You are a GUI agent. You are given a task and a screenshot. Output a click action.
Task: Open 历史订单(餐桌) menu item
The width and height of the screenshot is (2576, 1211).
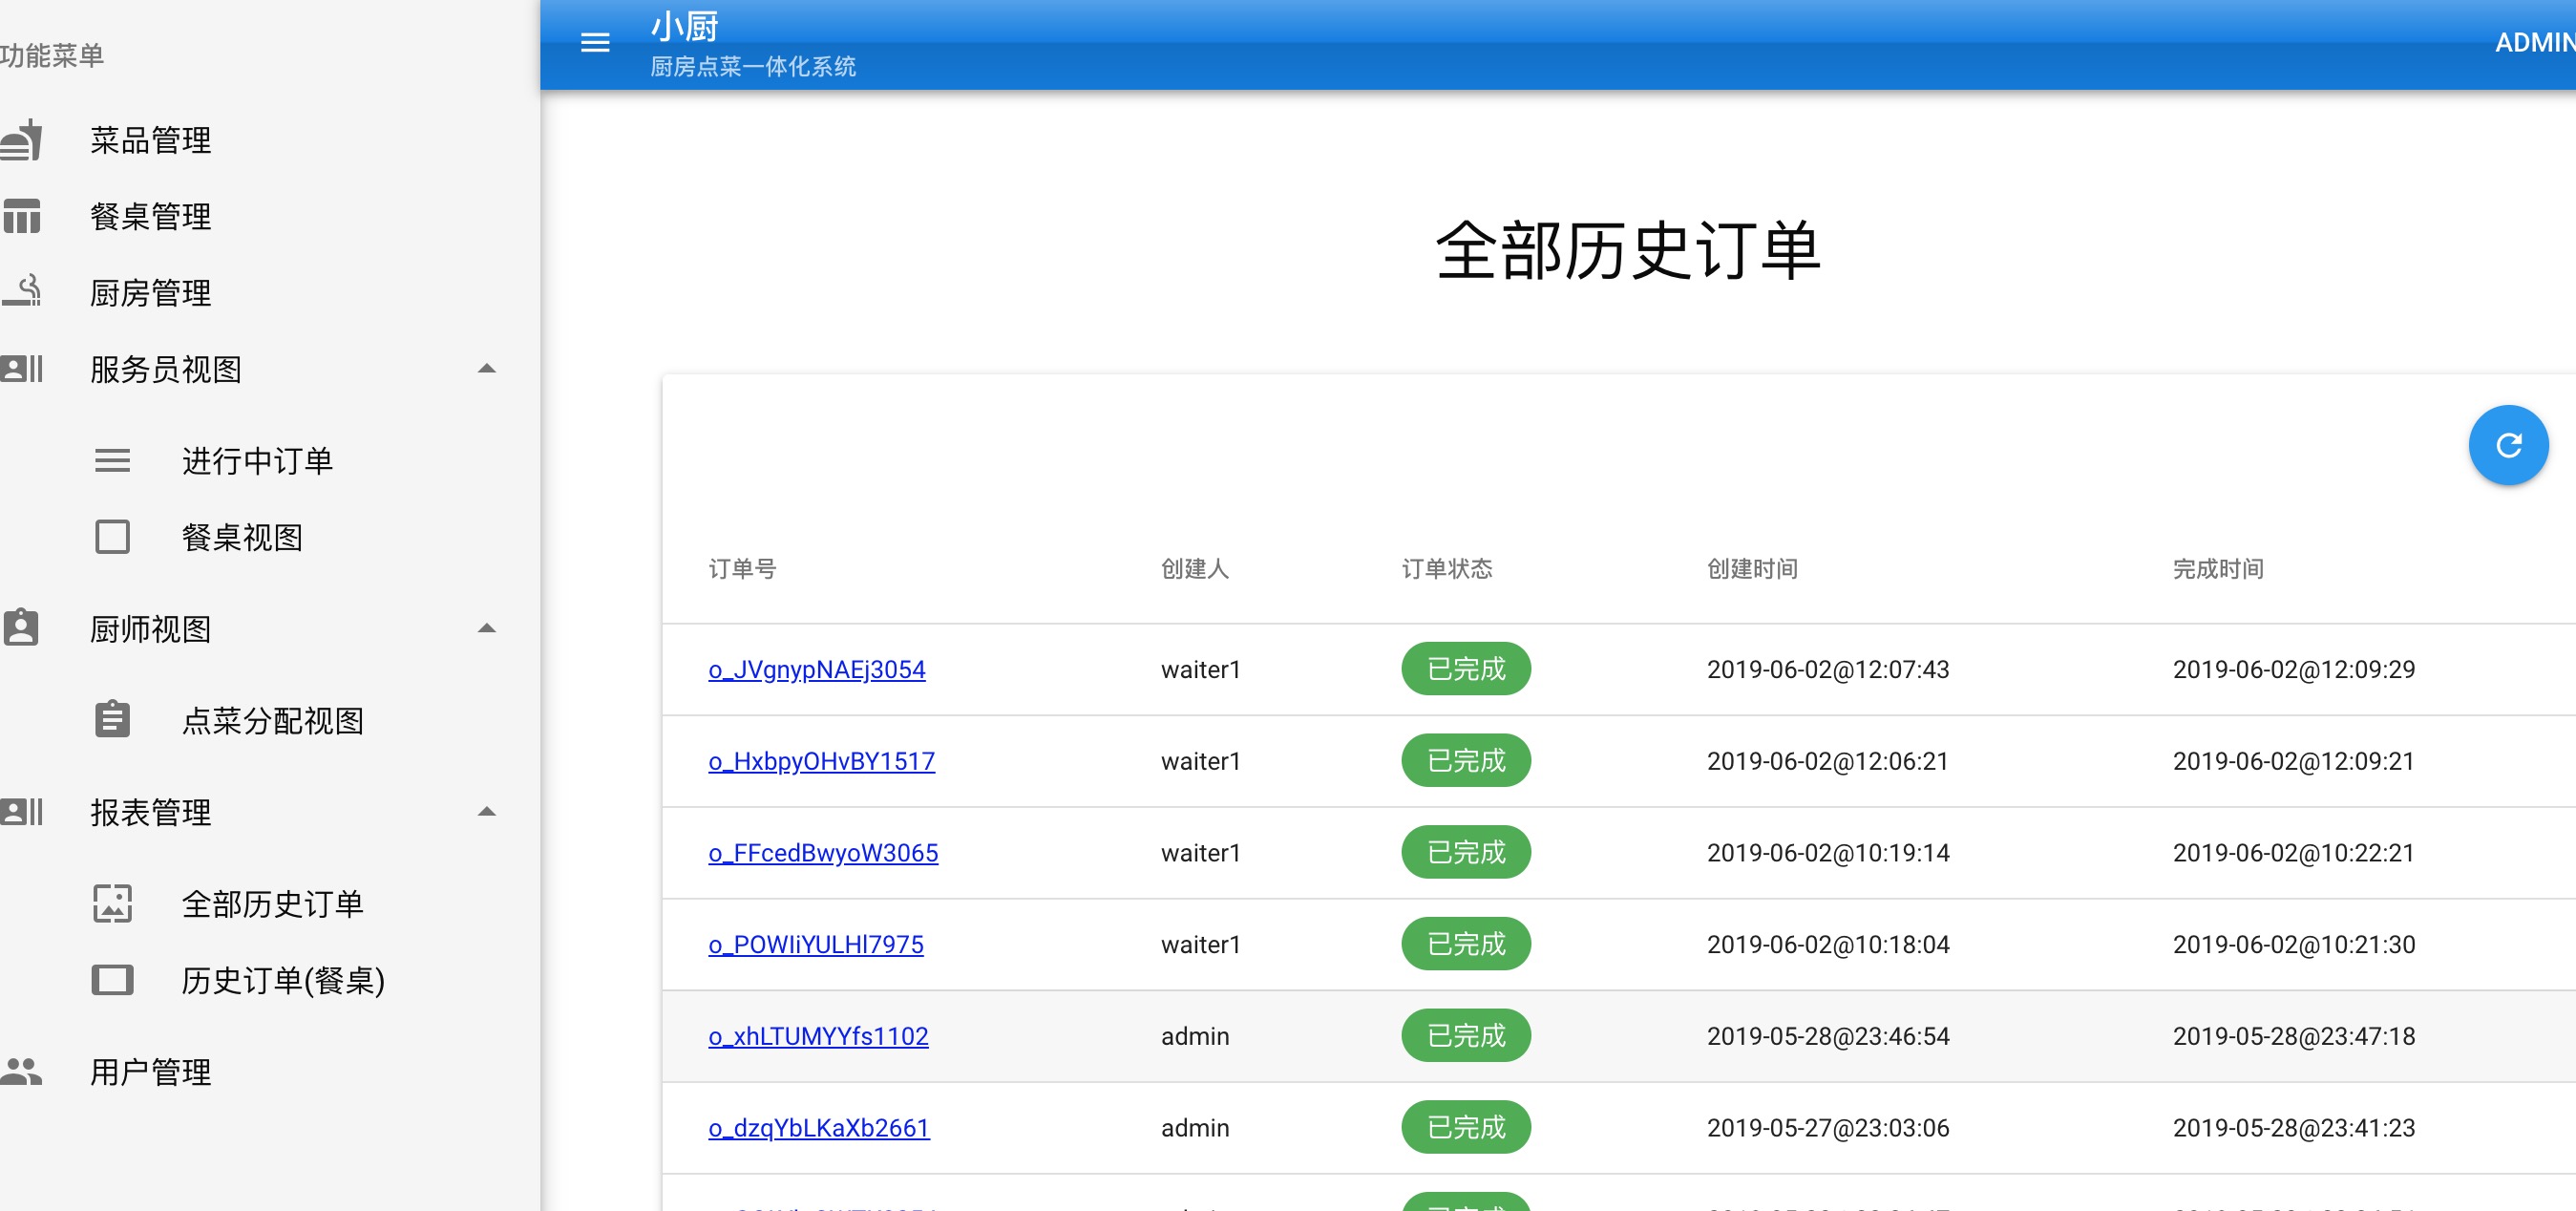click(282, 980)
